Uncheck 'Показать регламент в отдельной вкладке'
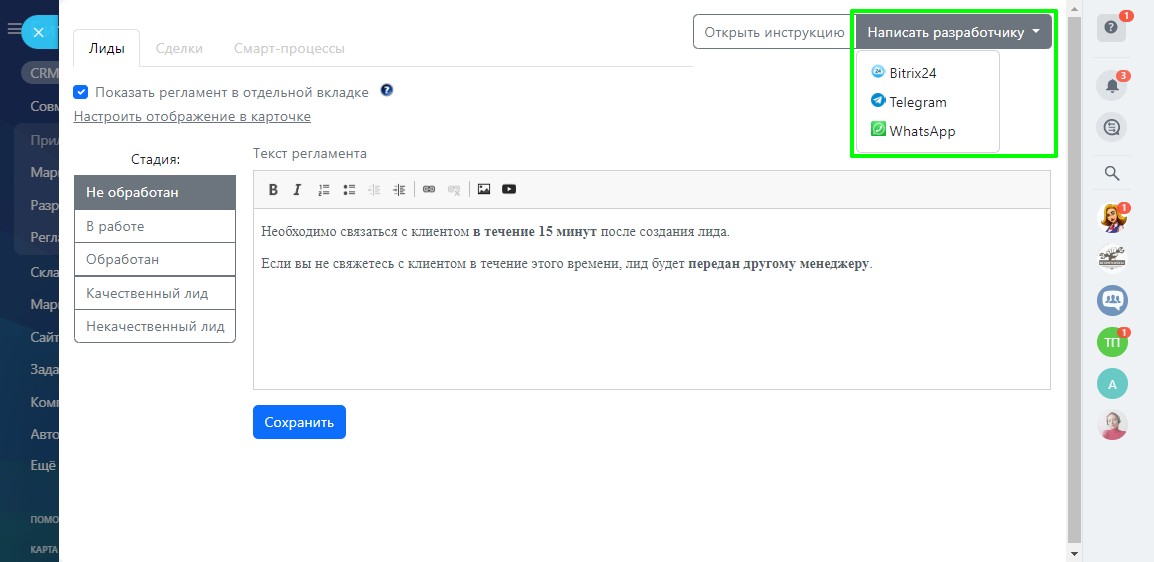 tap(81, 92)
